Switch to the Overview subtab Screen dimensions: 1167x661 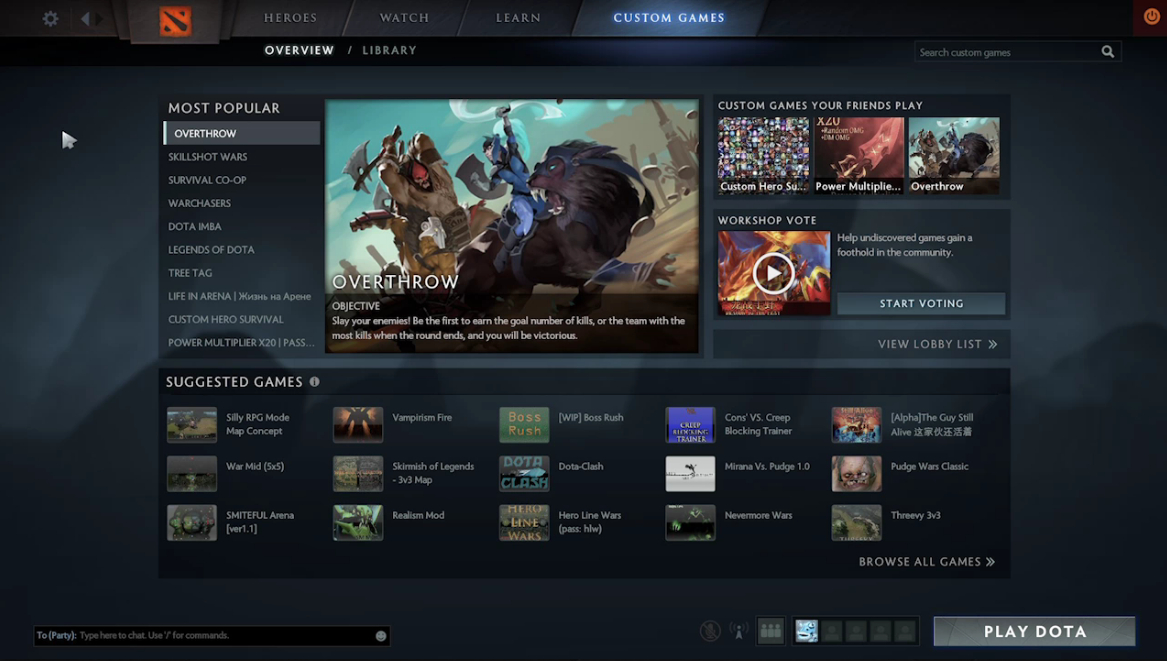pos(299,50)
